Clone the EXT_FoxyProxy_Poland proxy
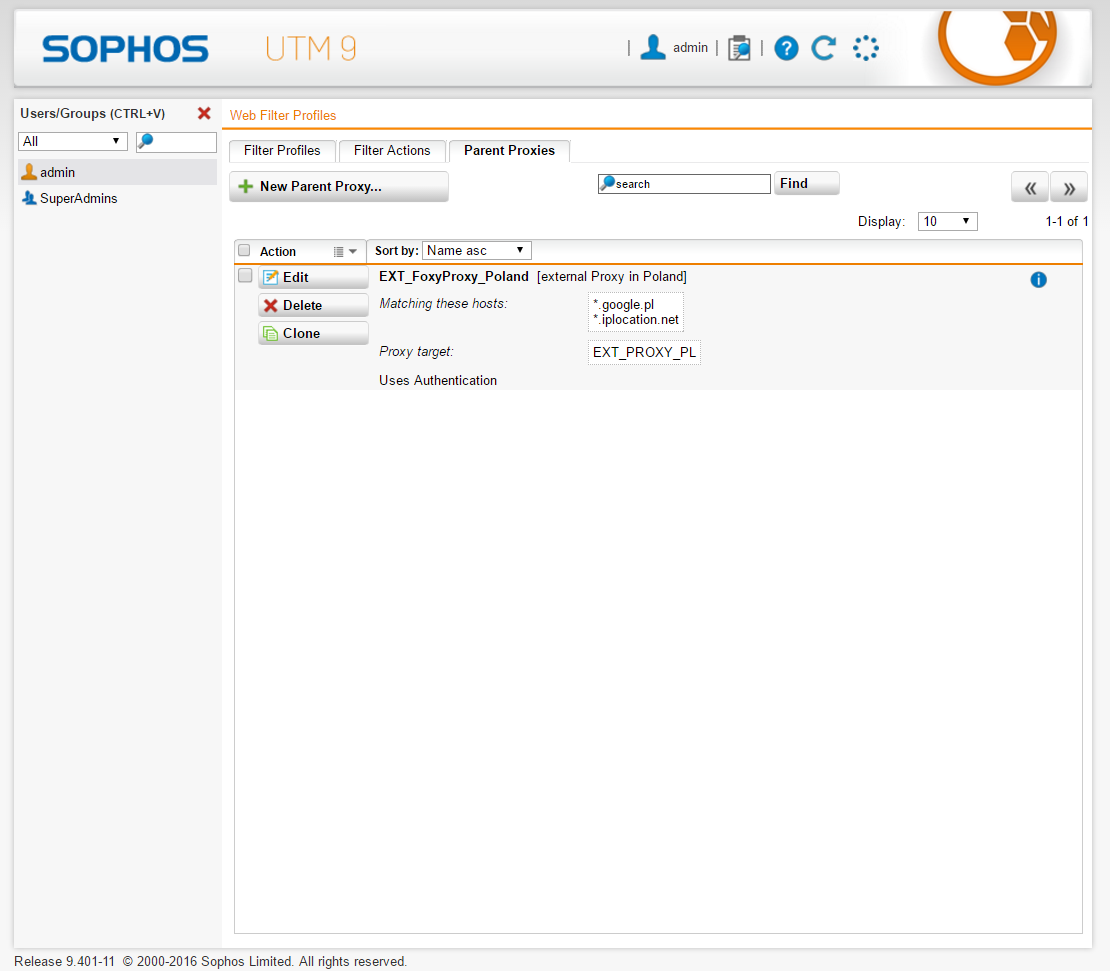Screen dimensions: 1110x971 313,333
